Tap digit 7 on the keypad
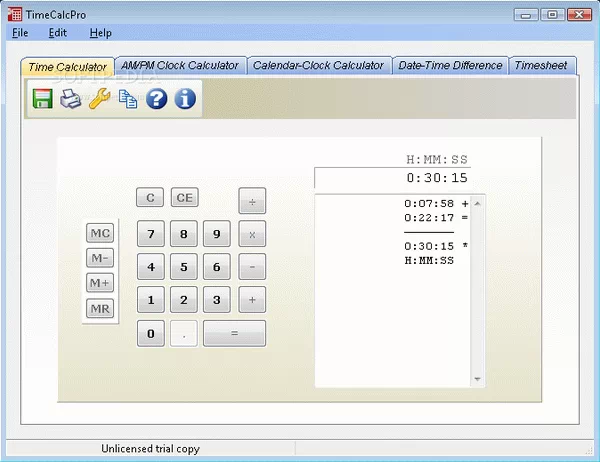 (151, 234)
